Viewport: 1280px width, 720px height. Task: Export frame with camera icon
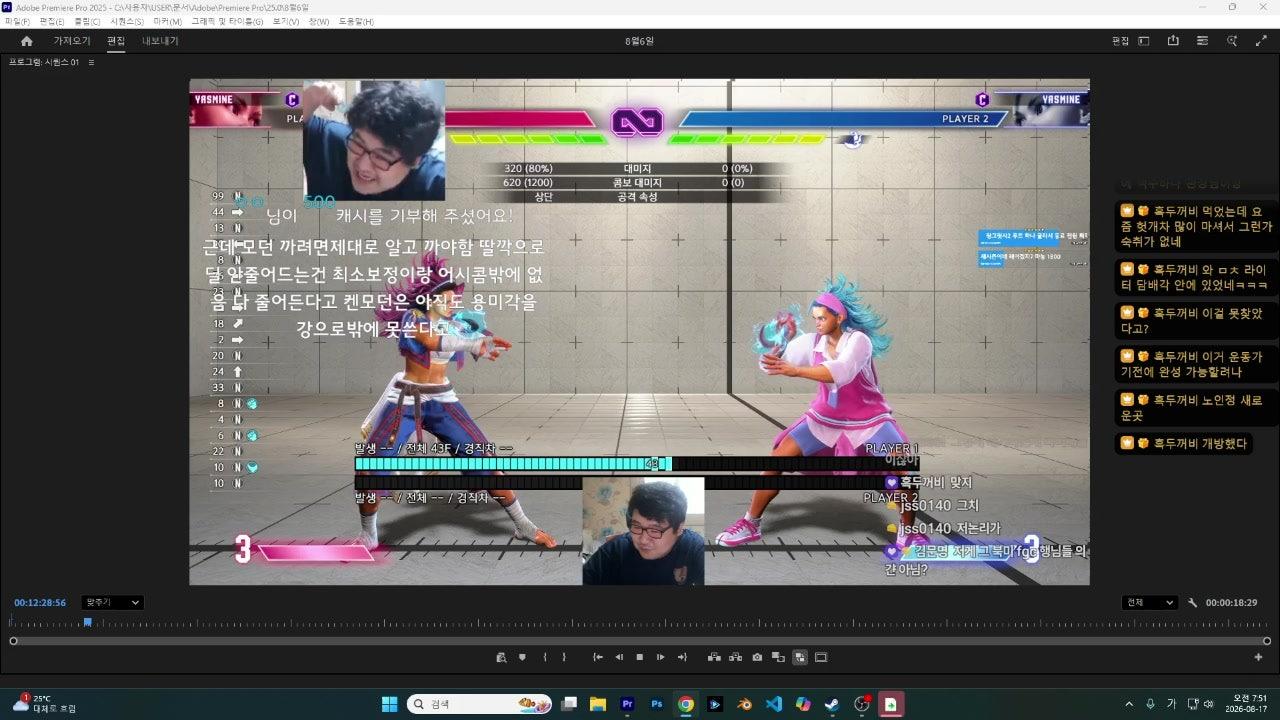point(757,657)
